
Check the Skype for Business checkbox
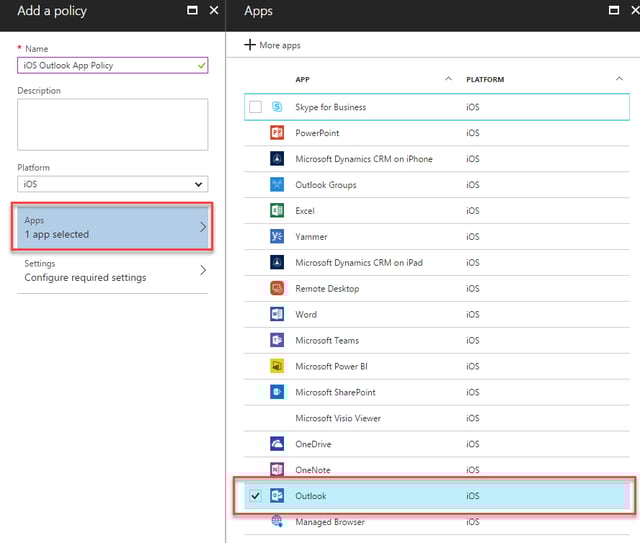coord(256,107)
